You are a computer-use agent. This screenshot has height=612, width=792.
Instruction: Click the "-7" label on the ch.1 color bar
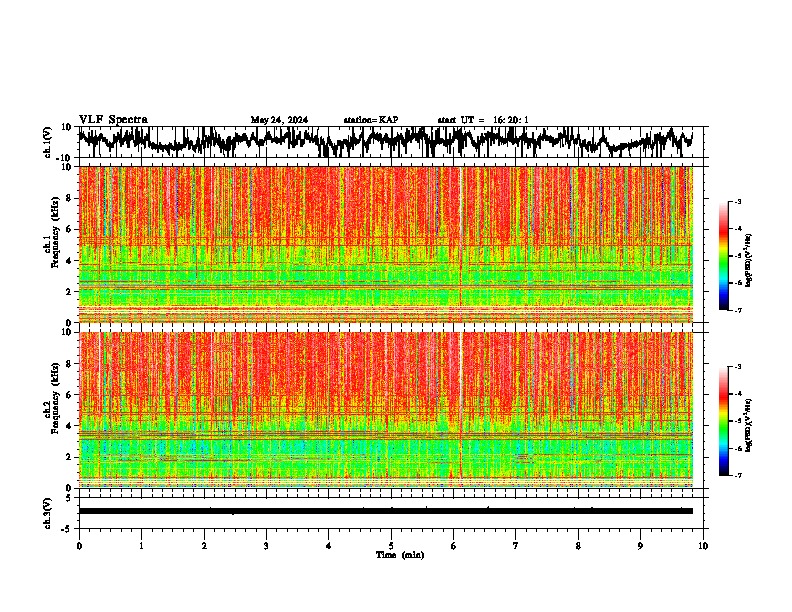point(737,310)
